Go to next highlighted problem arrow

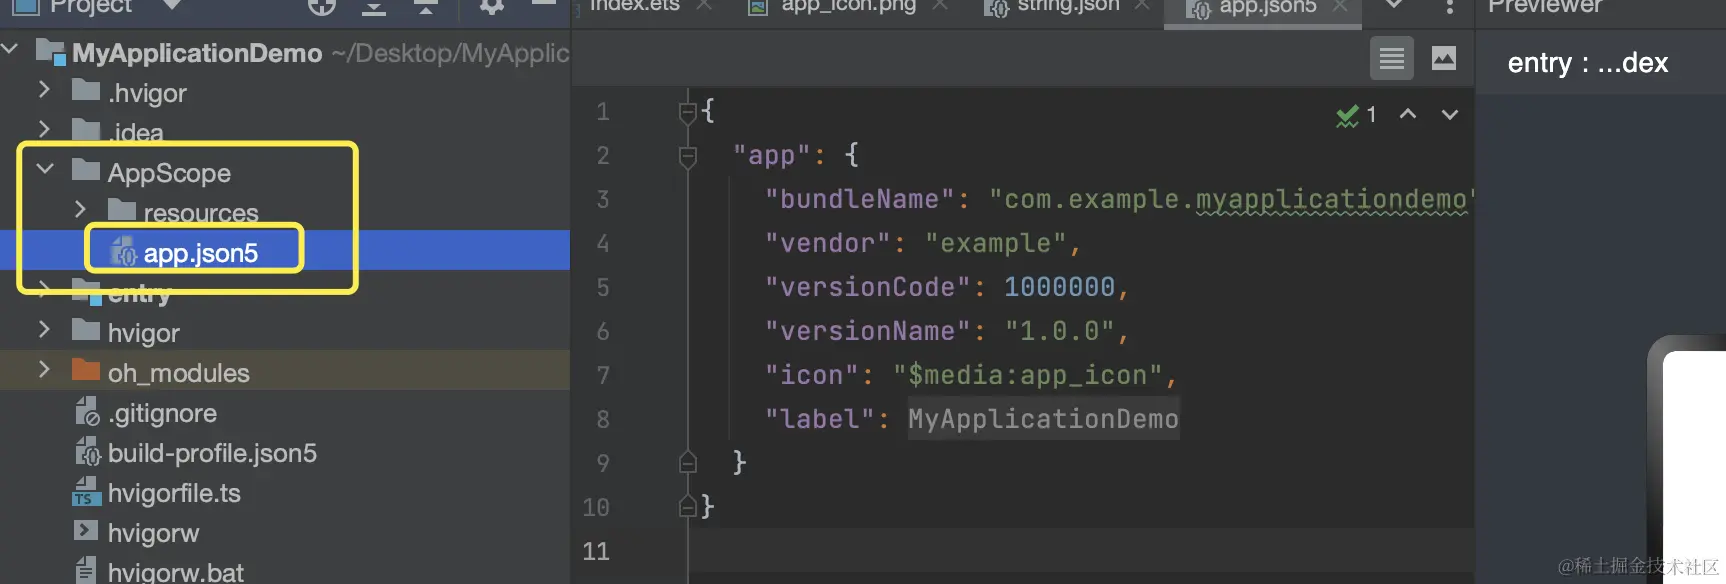click(x=1449, y=114)
